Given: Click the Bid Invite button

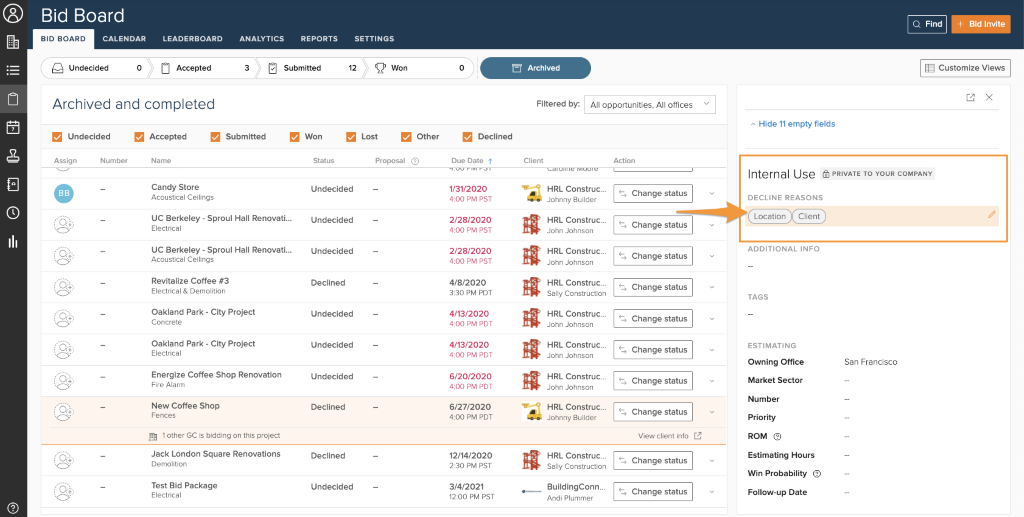Looking at the screenshot, I should [x=980, y=24].
